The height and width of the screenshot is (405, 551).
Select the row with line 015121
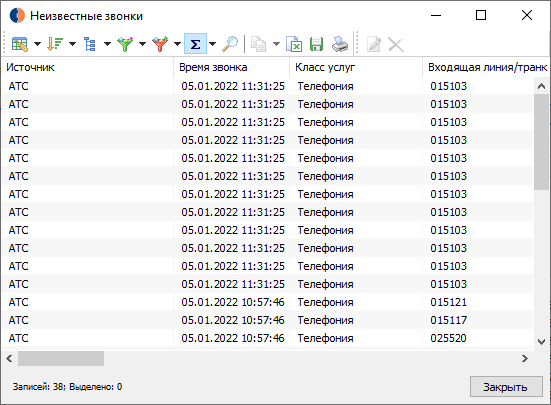point(268,302)
